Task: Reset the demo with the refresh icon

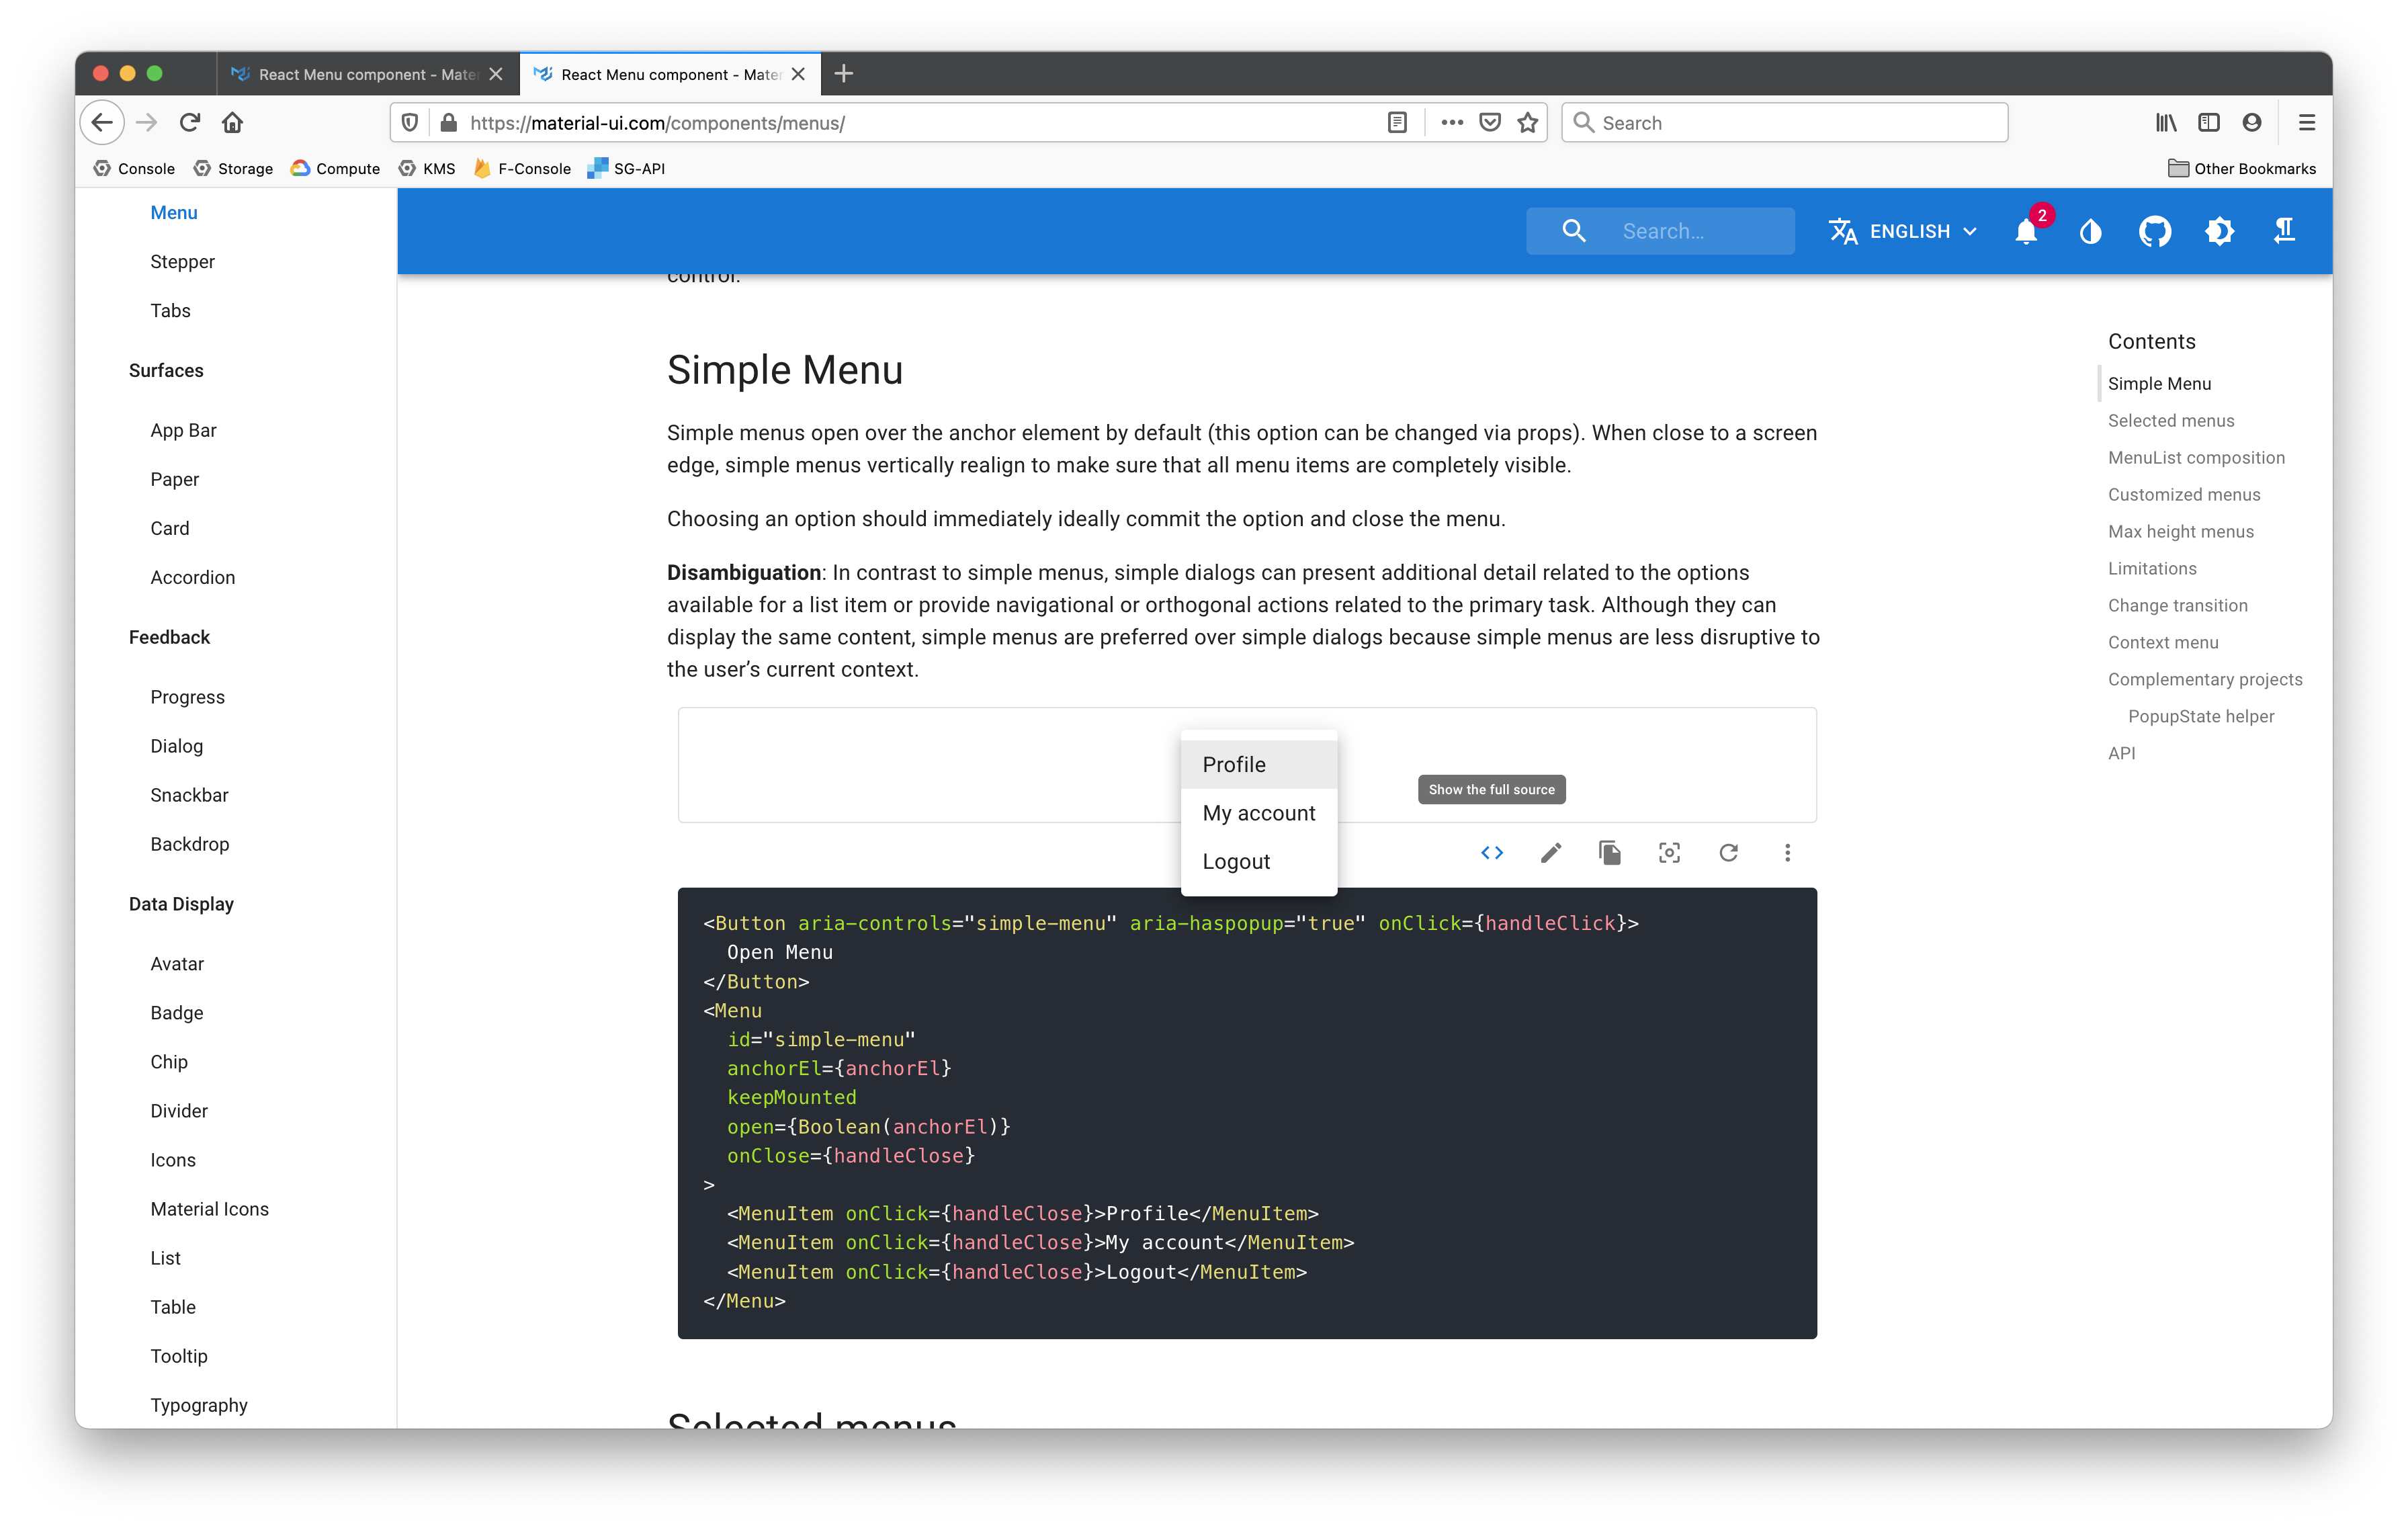Action: [1729, 853]
